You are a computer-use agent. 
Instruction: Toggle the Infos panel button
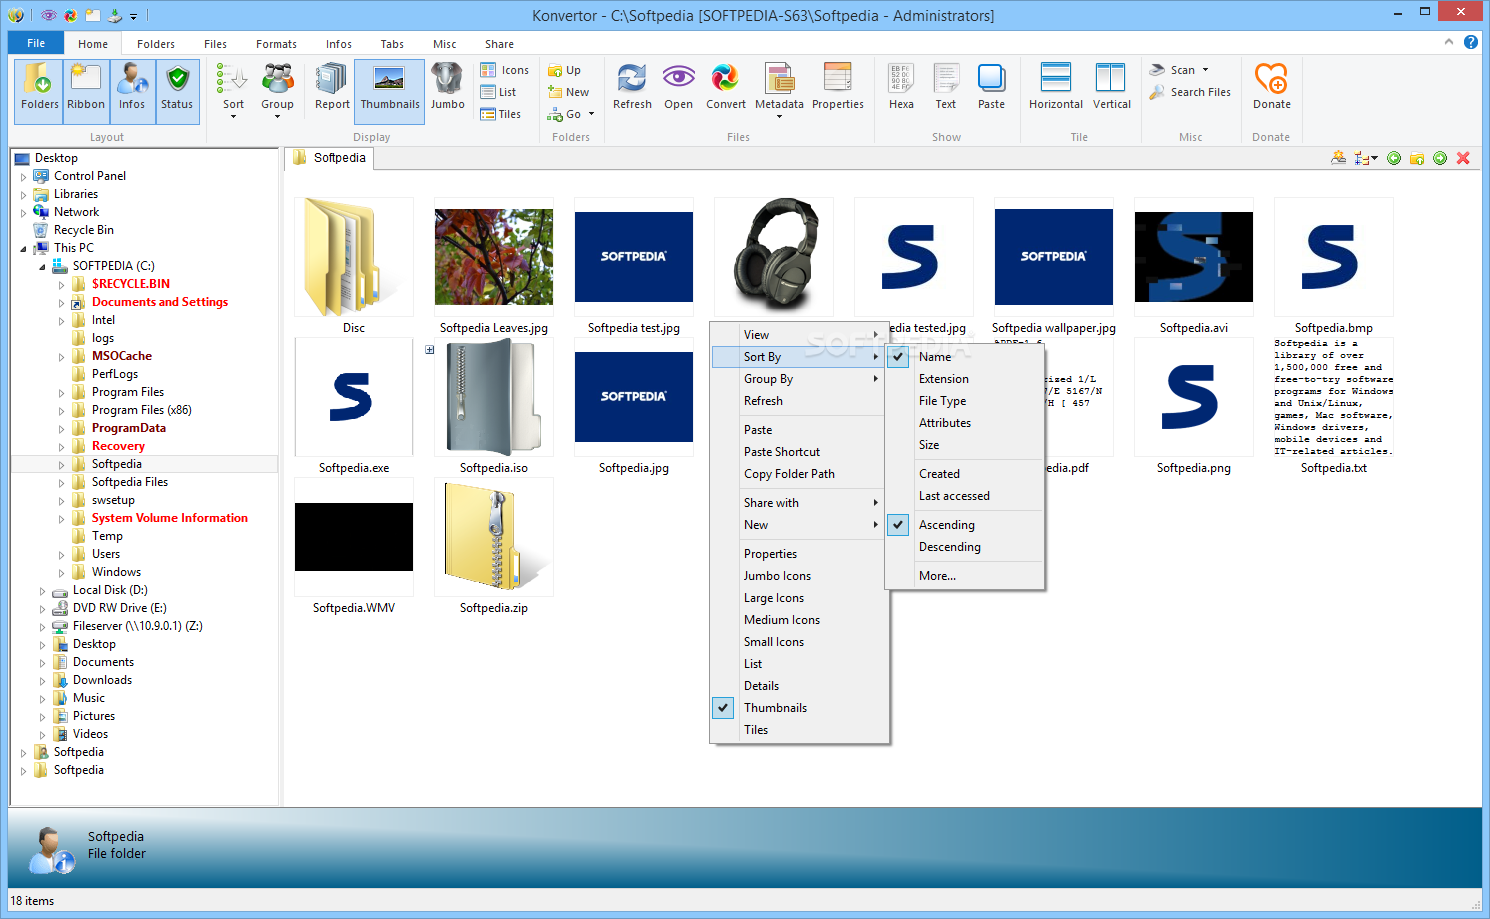(x=132, y=91)
